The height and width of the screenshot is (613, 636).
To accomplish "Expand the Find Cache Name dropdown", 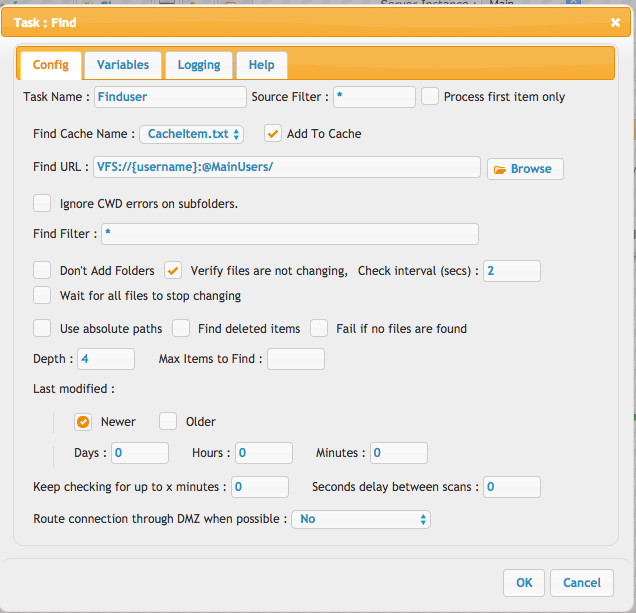I will (191, 134).
